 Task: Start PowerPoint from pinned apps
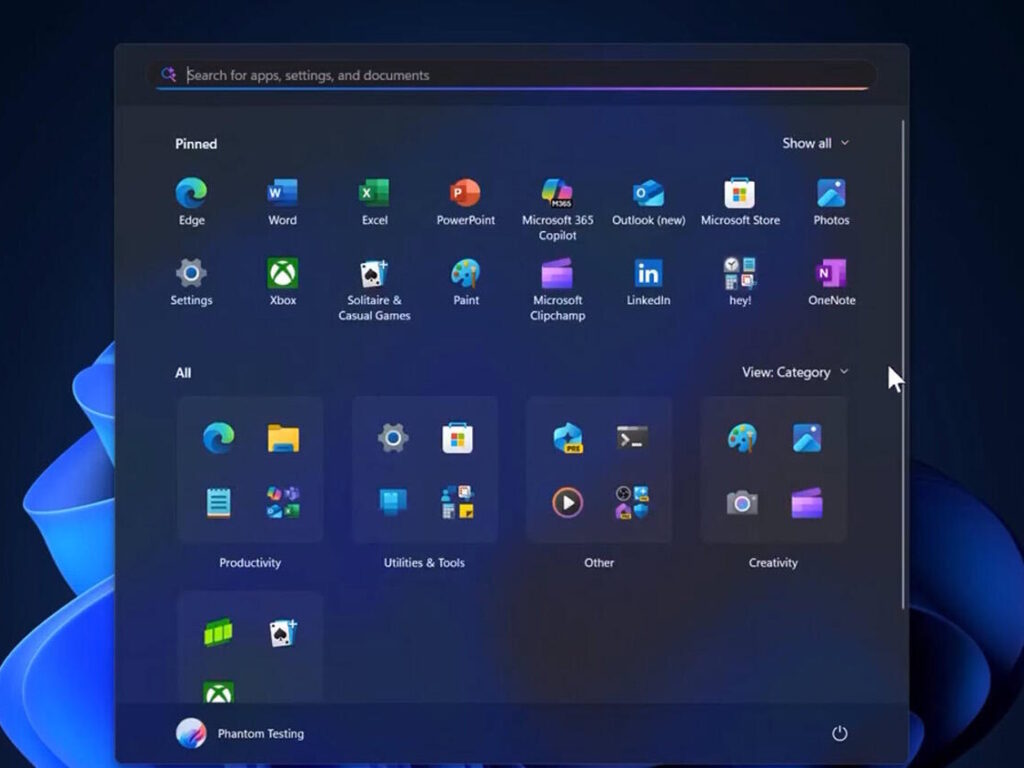point(466,201)
